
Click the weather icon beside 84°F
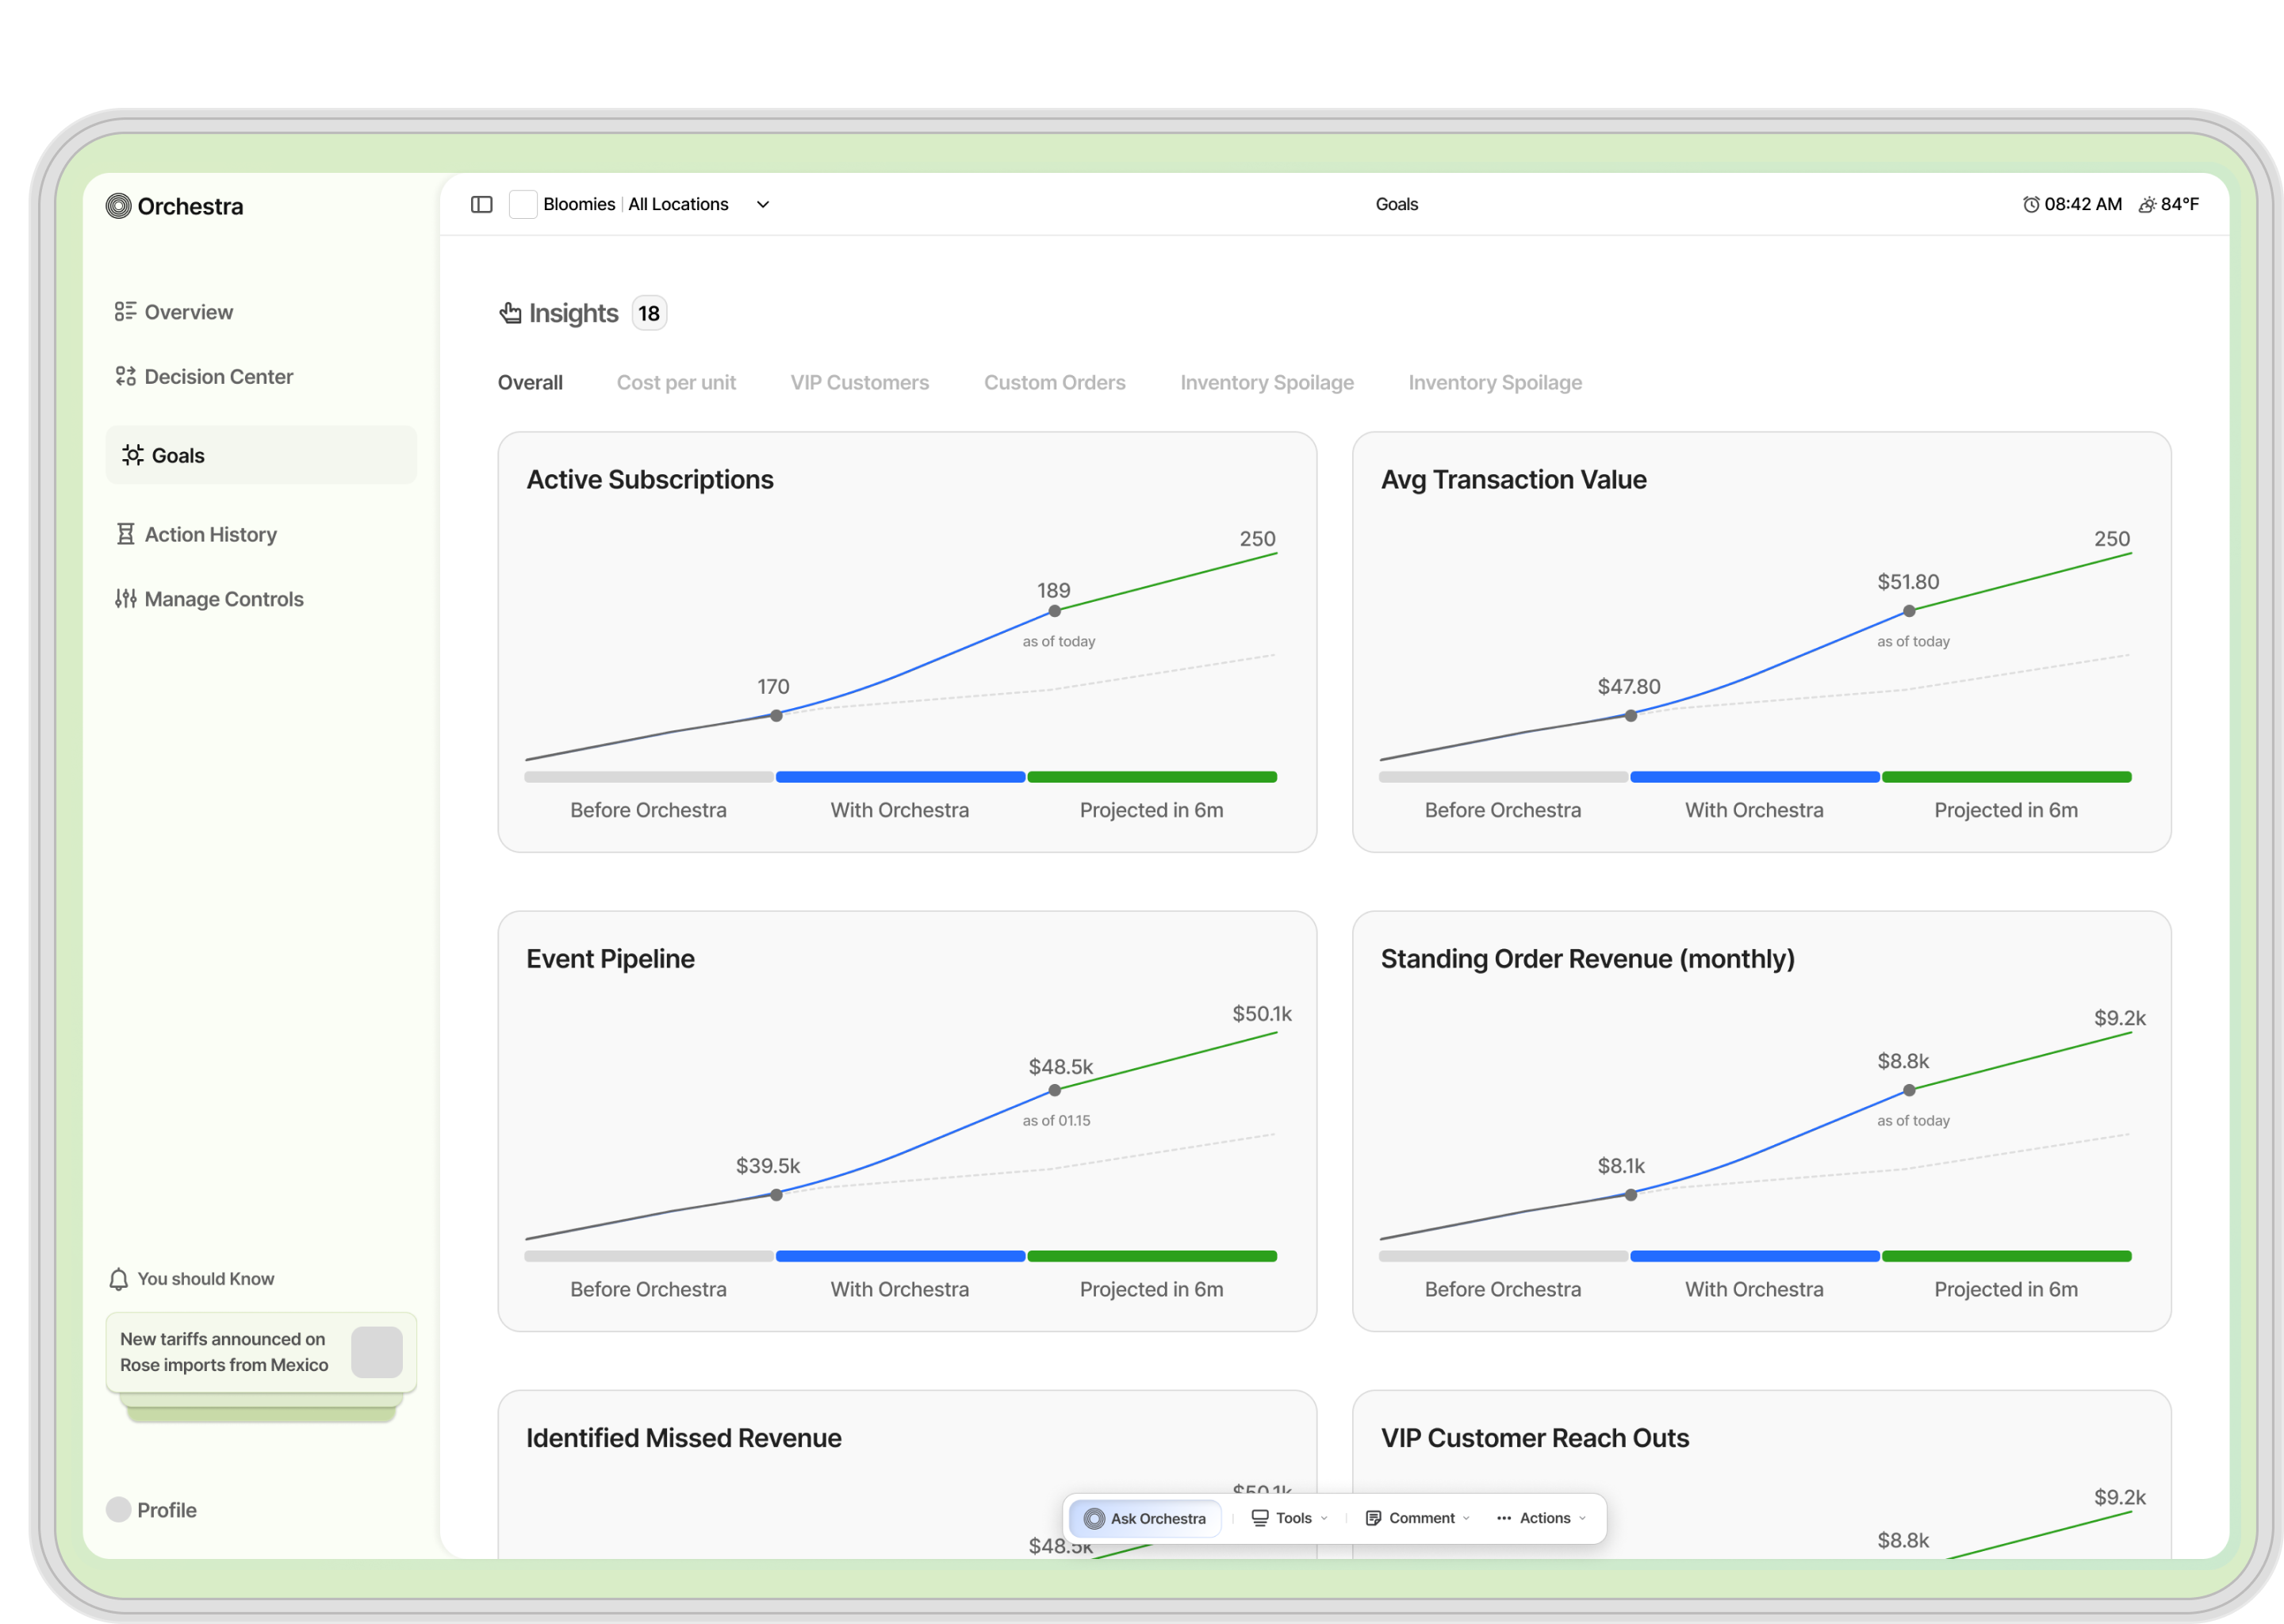[2147, 205]
